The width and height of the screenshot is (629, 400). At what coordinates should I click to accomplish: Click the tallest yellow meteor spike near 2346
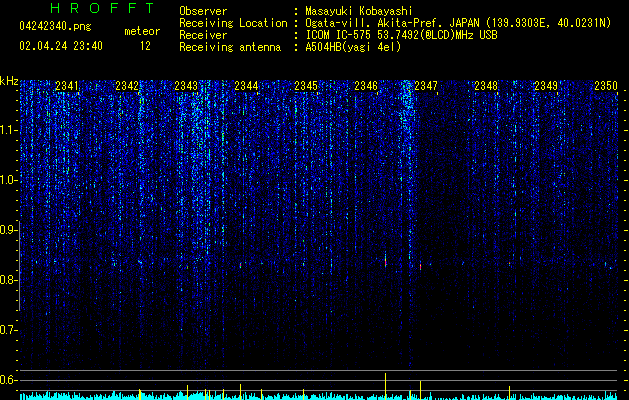pyautogui.click(x=386, y=386)
